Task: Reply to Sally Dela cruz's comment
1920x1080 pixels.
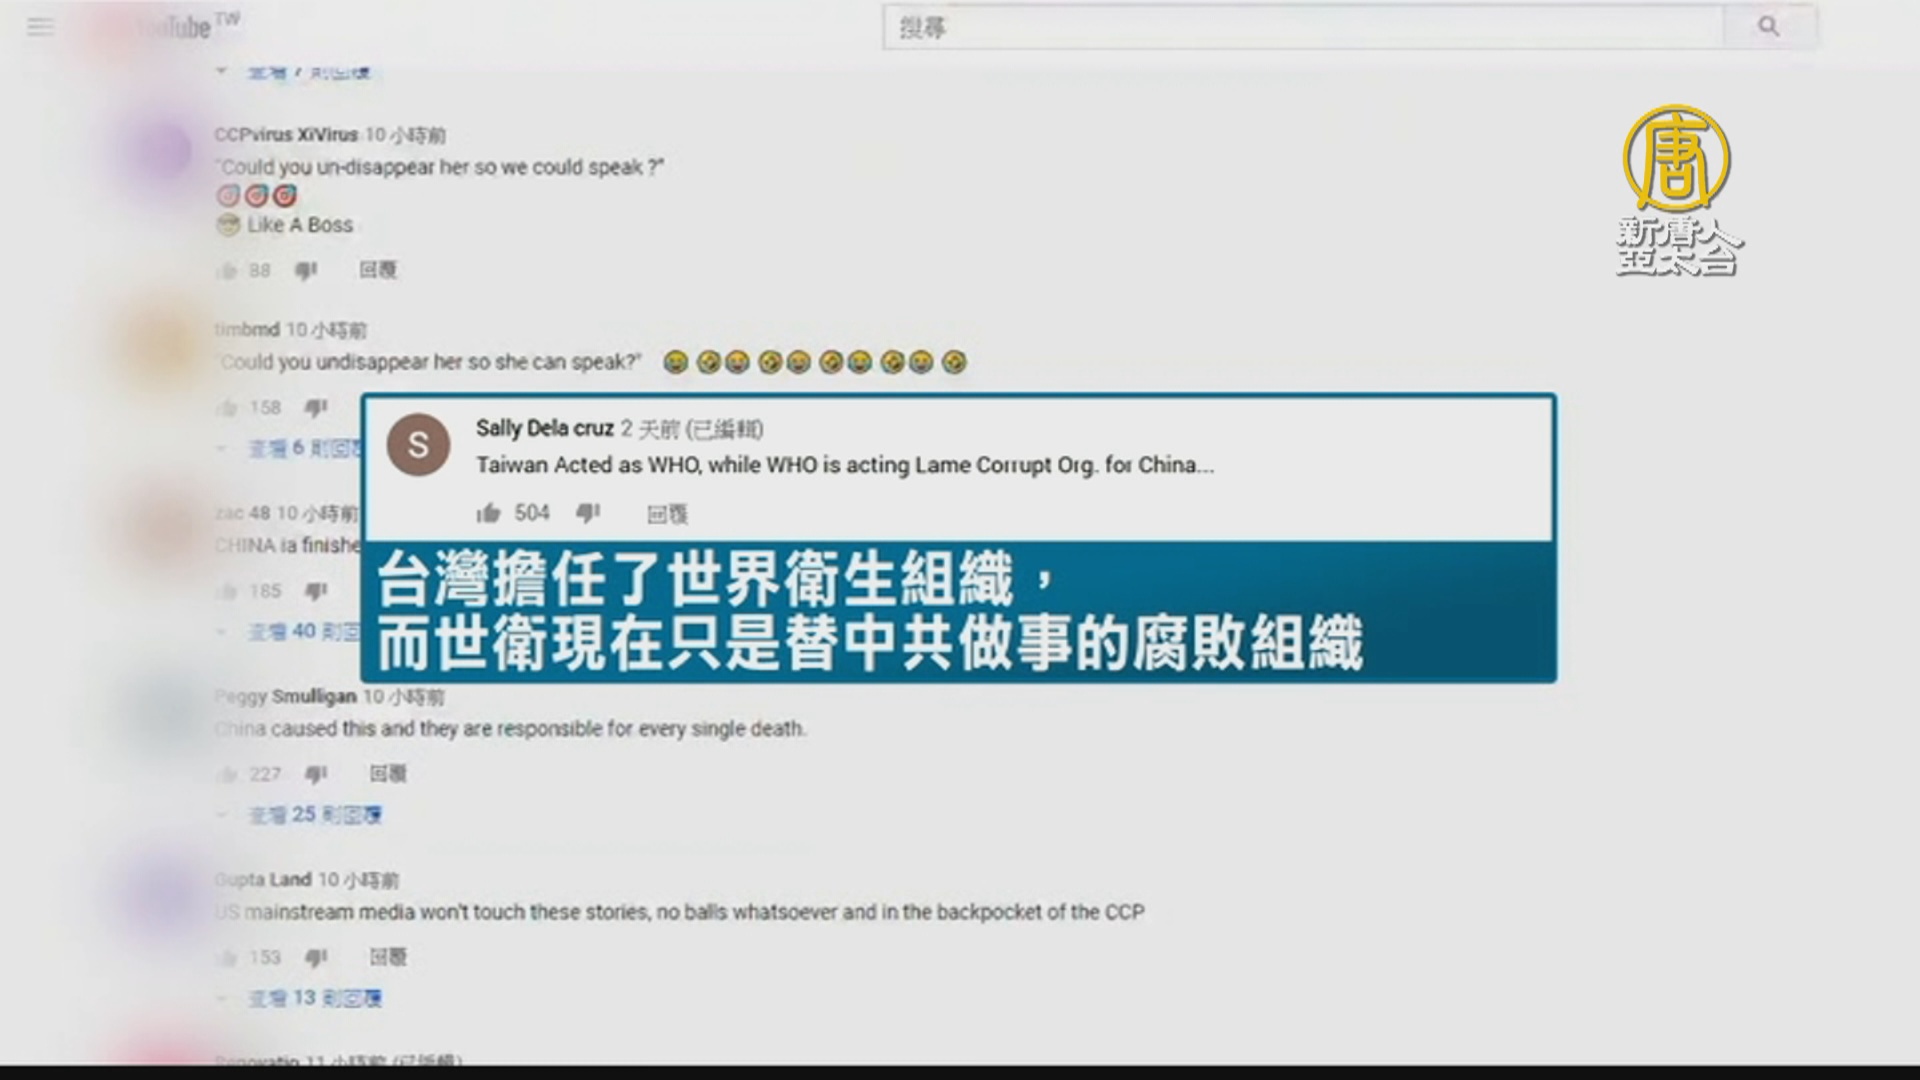Action: point(667,514)
